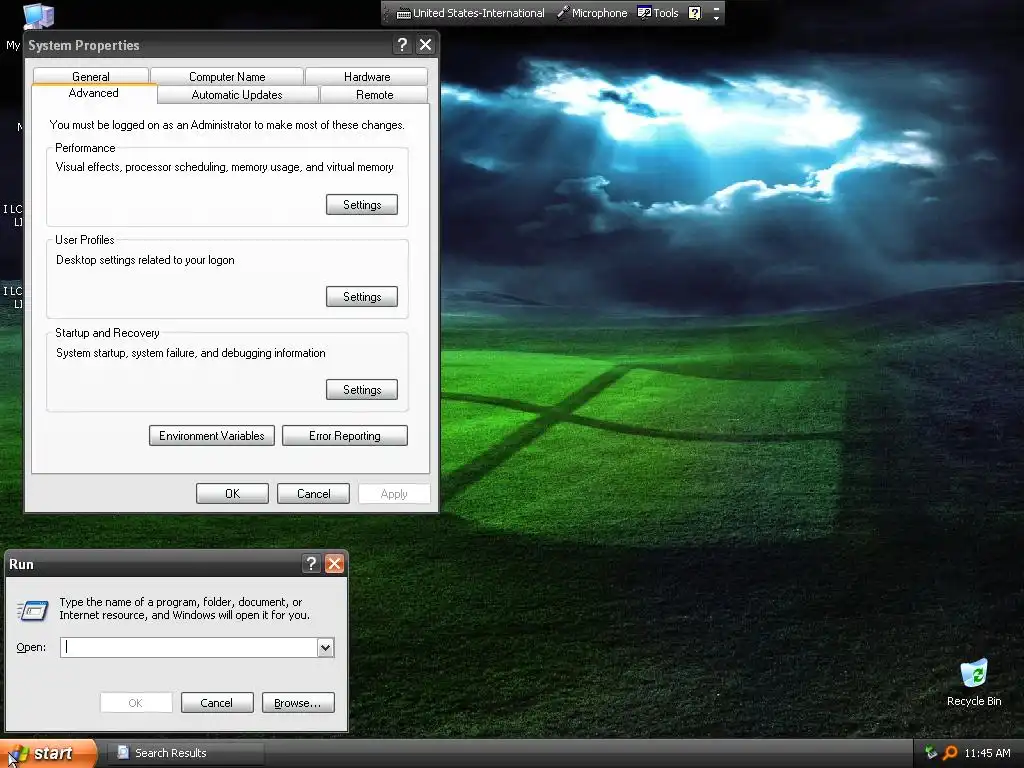
Task: Click the System Properties help question mark
Action: pos(402,44)
